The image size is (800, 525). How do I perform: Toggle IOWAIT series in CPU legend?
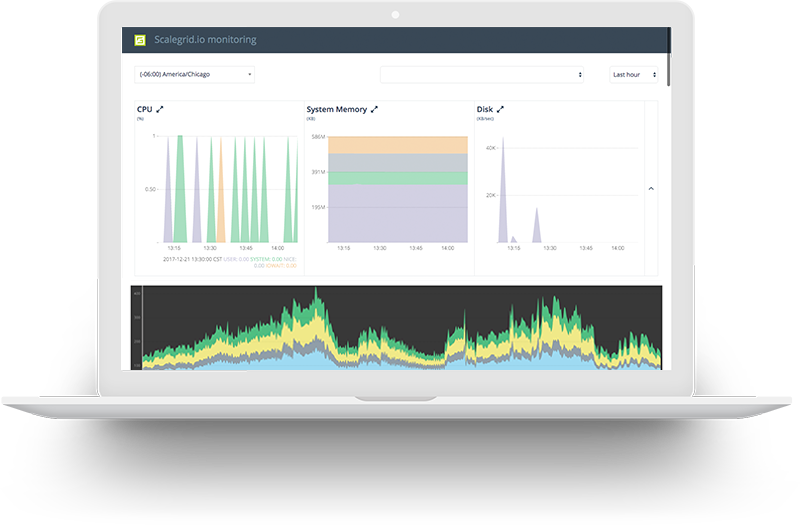(276, 266)
